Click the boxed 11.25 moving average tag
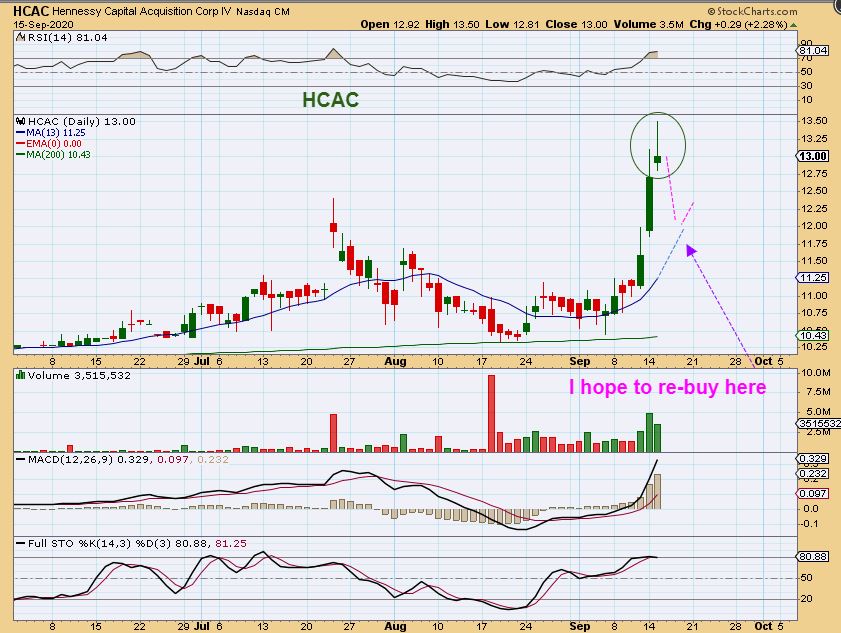Viewport: 841px width, 633px height. pyautogui.click(x=813, y=277)
